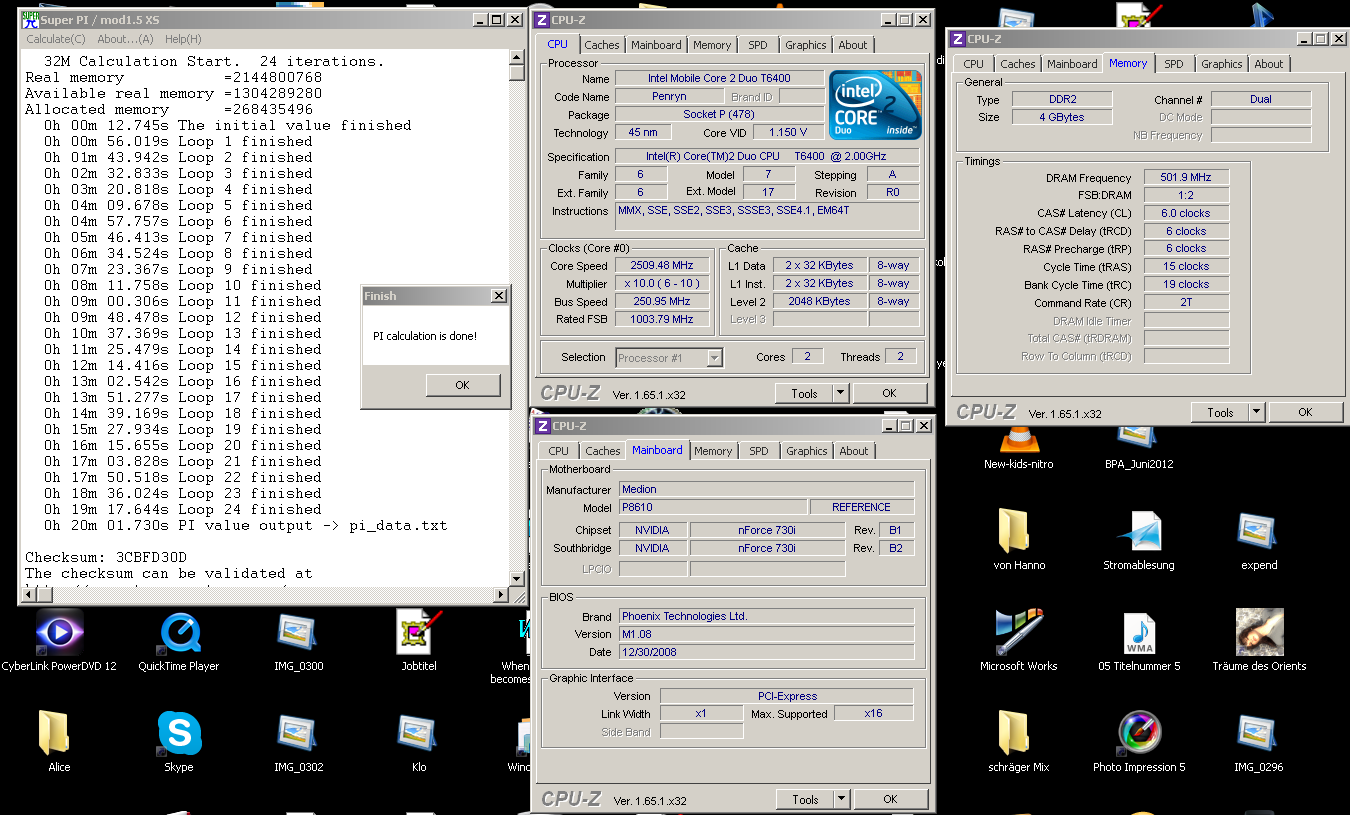Click 'PI calculation is done!' message text
Viewport: 1350px width, 815px height.
pyautogui.click(x=425, y=336)
